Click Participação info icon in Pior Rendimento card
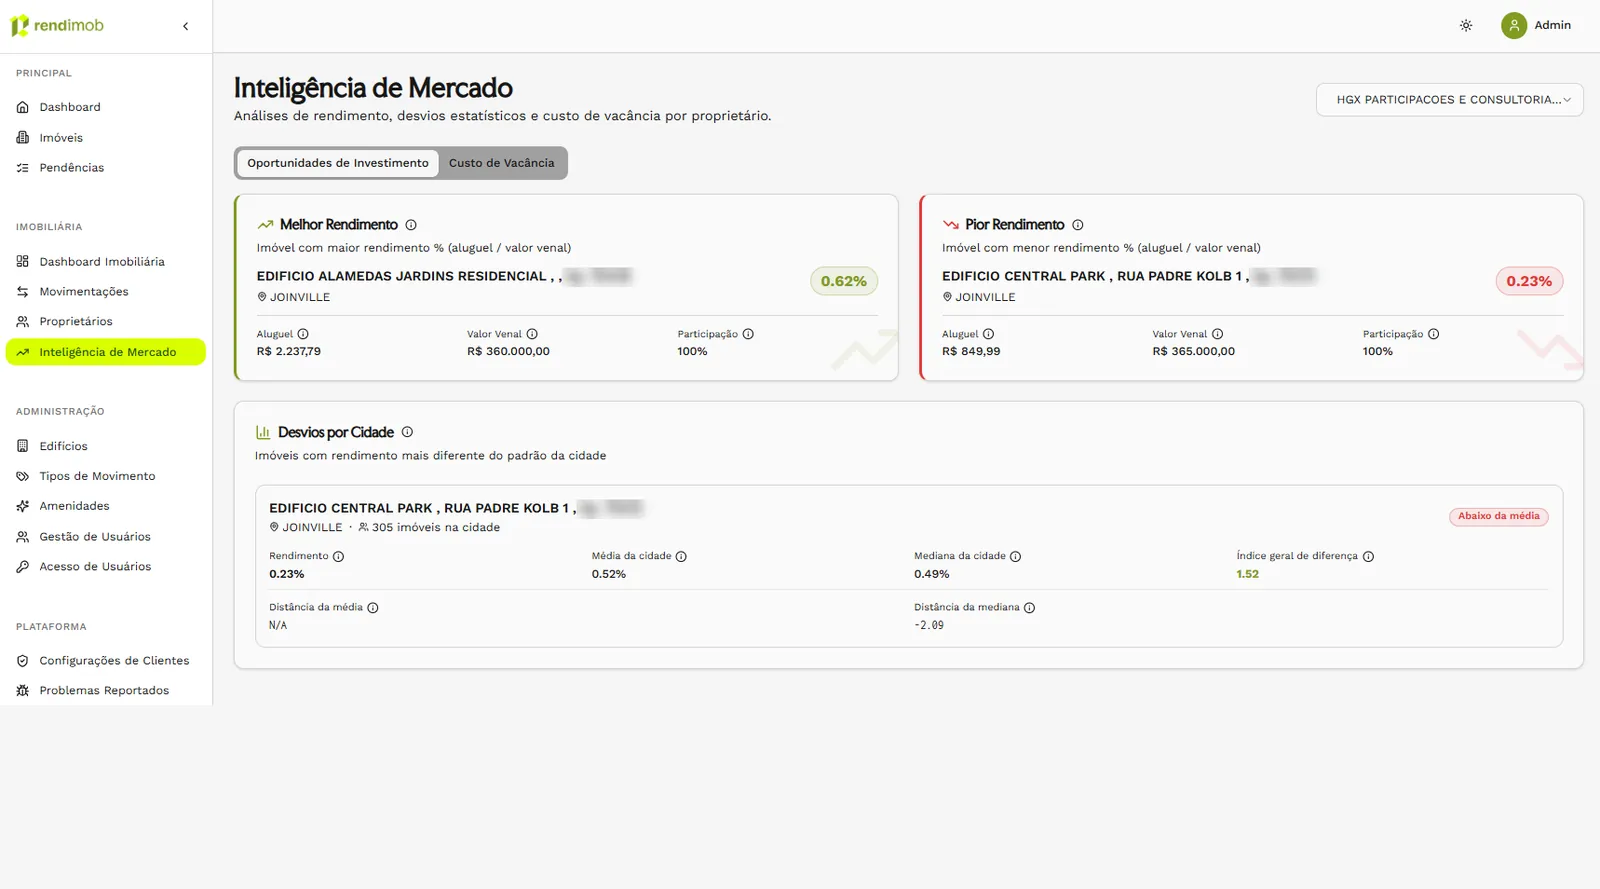Screen dimensions: 1600x889 point(1433,334)
